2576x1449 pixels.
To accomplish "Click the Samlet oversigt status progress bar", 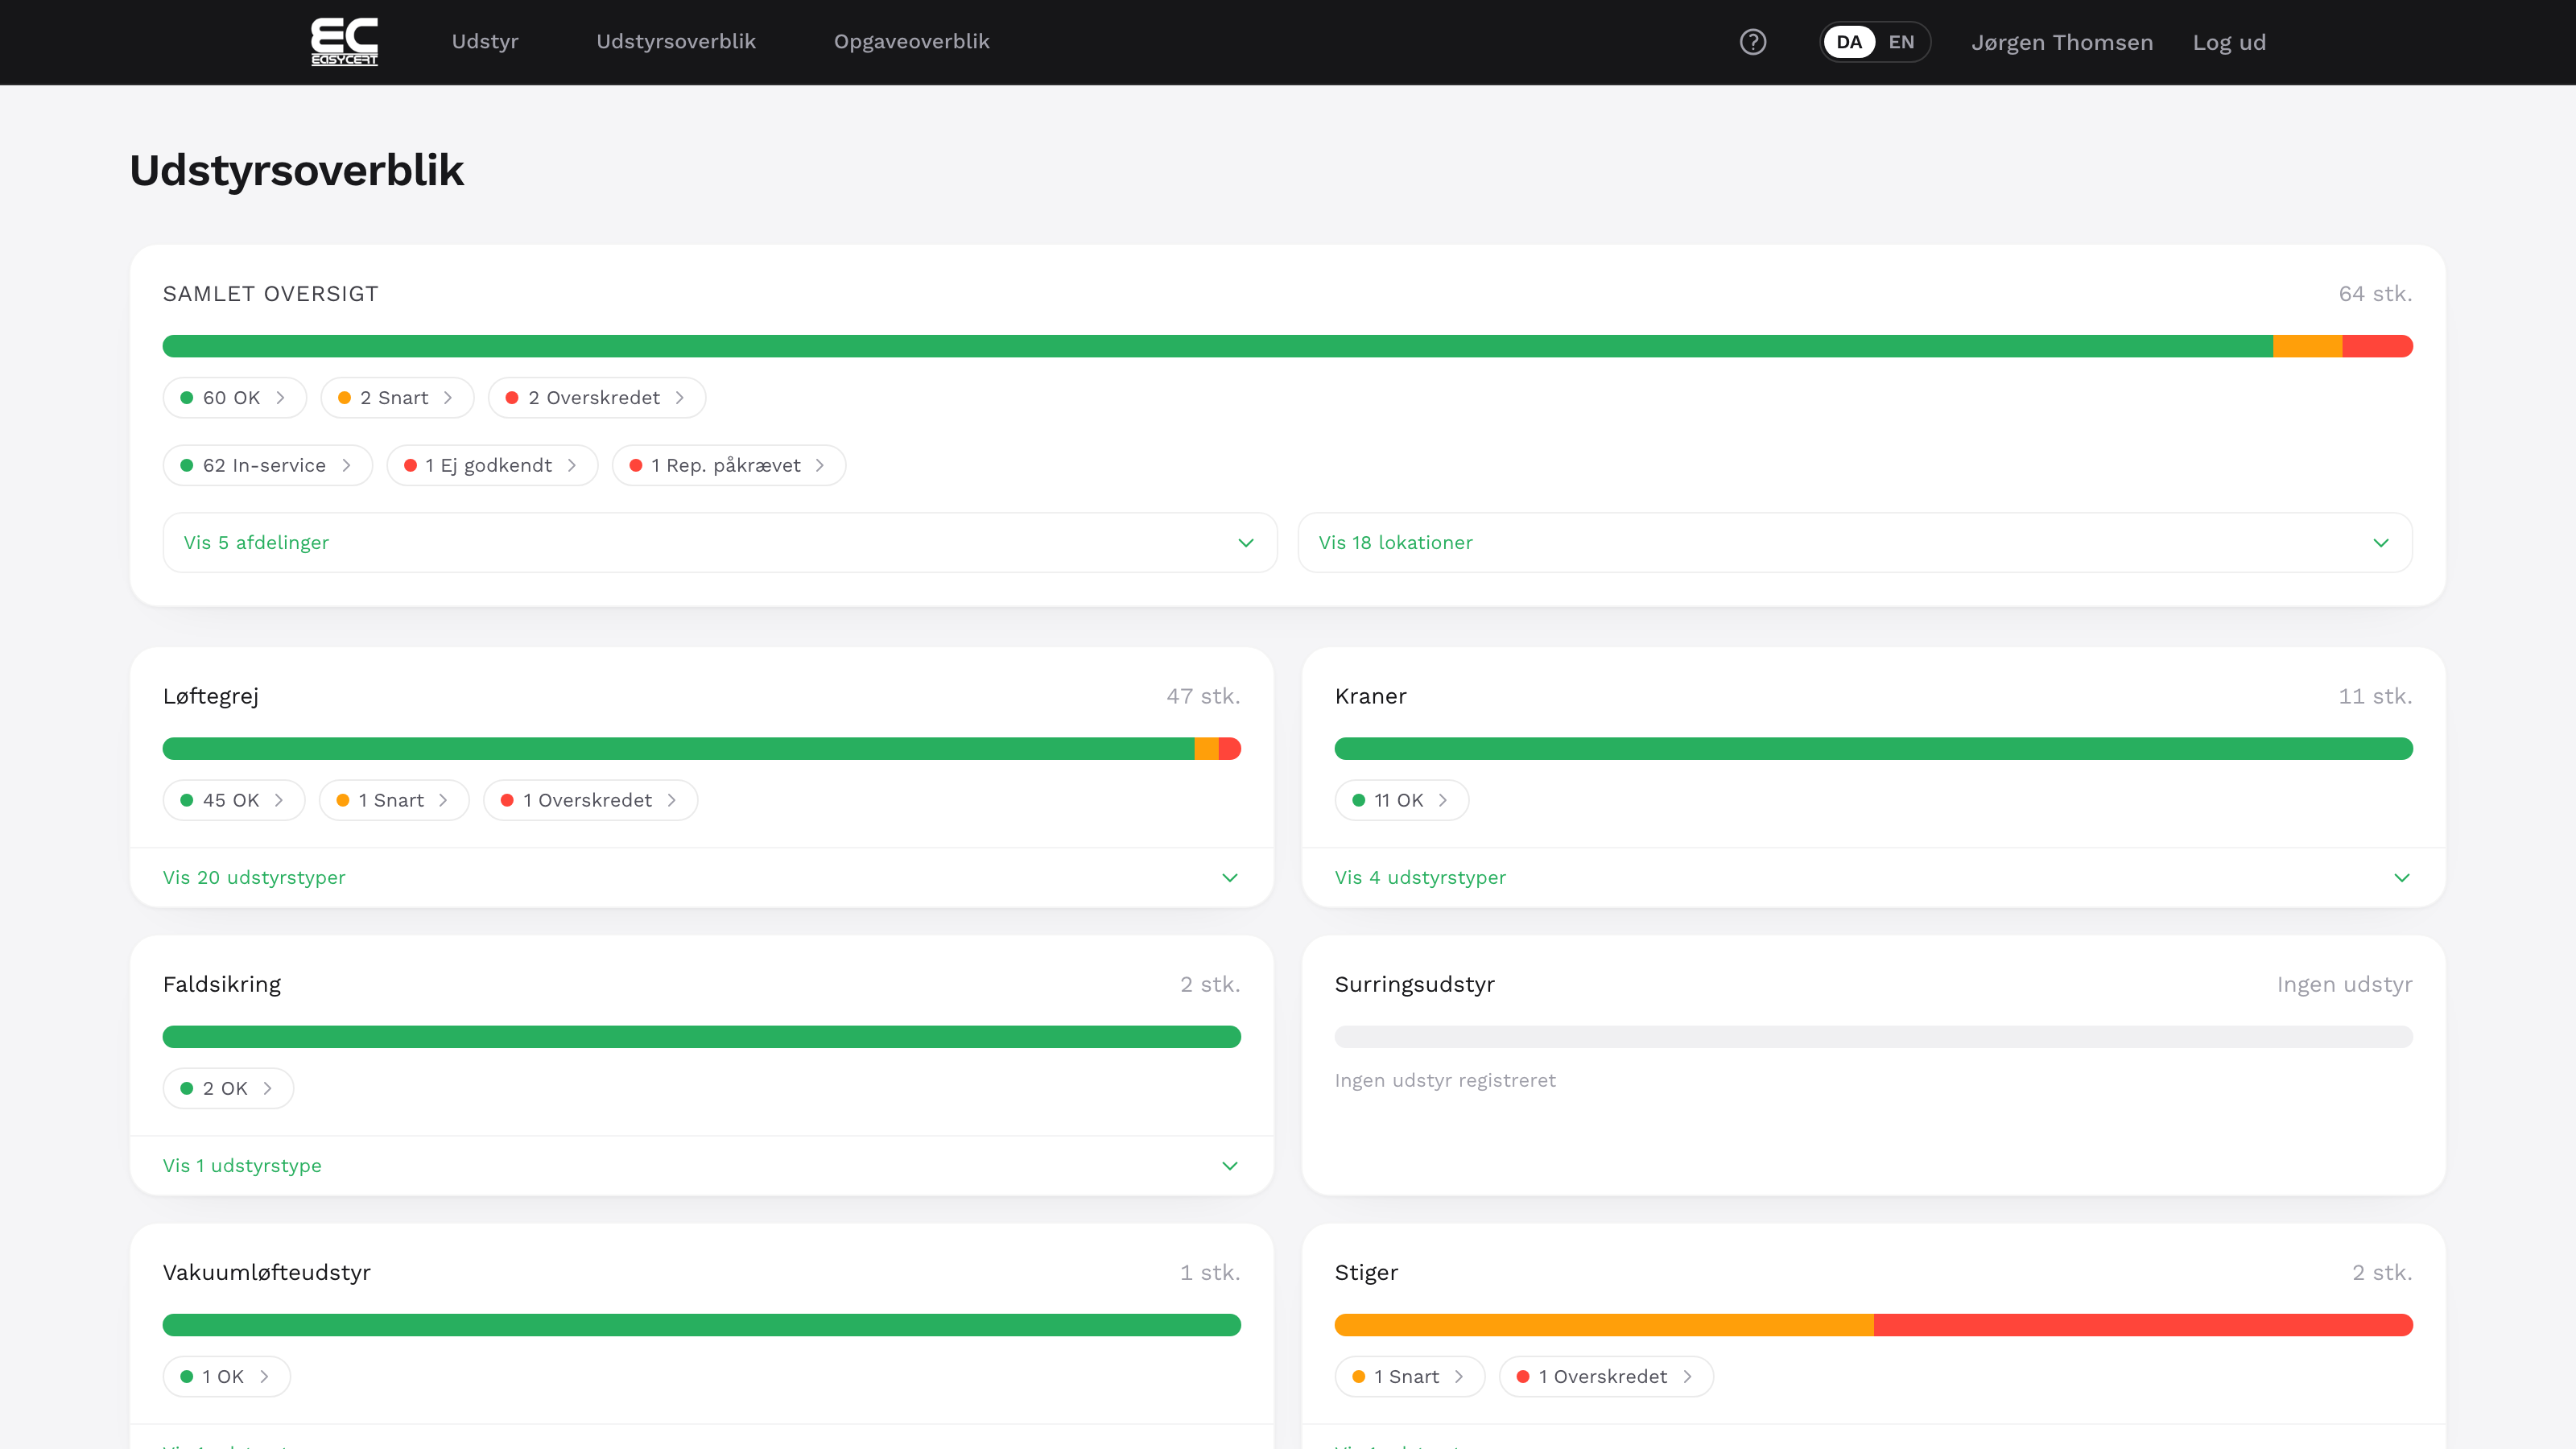I will [x=1288, y=346].
